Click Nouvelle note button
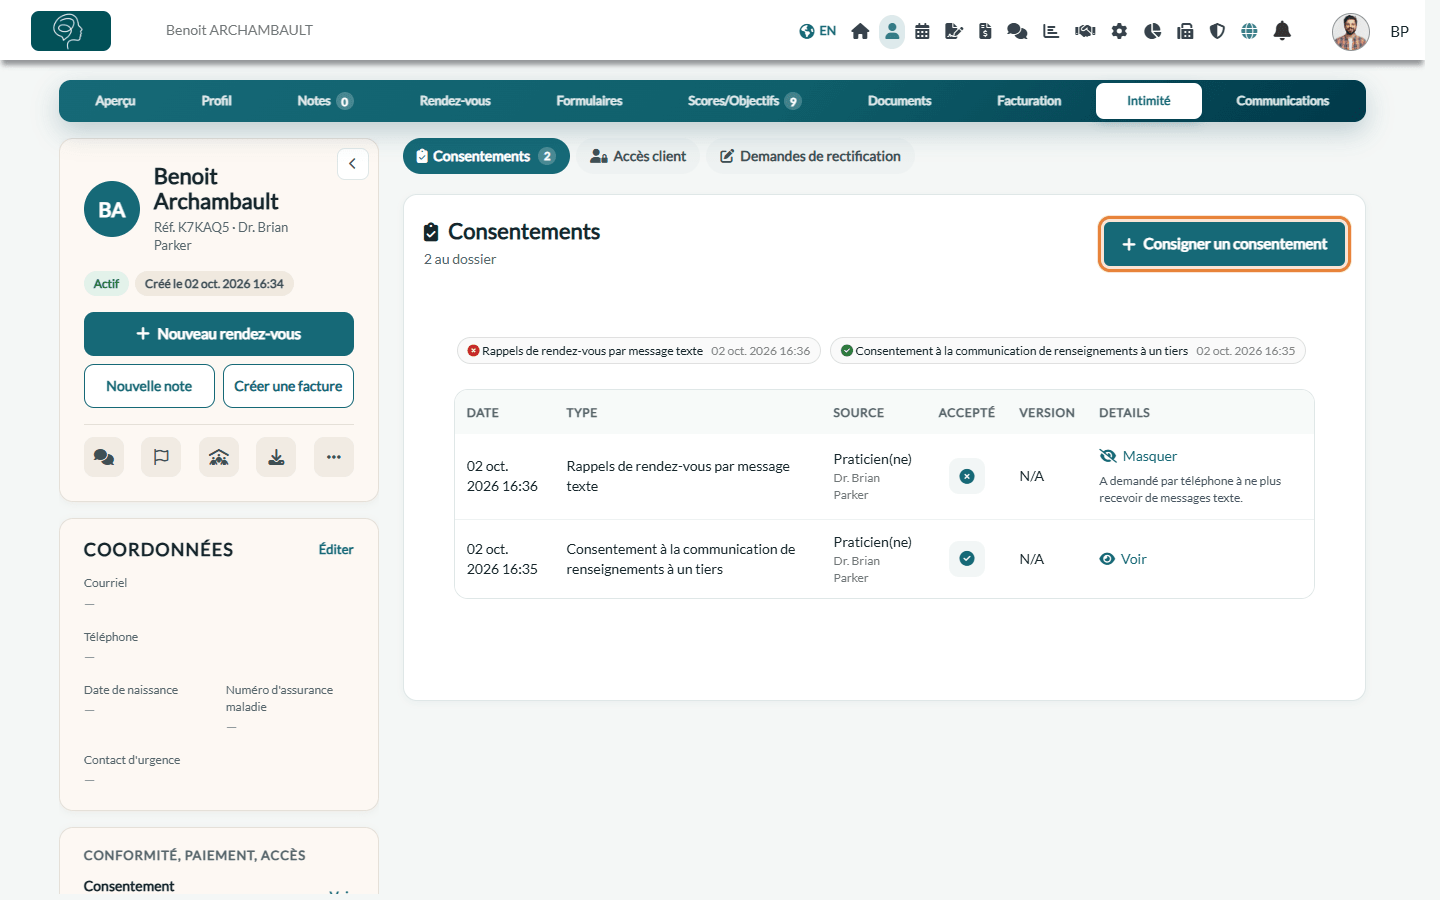Image resolution: width=1440 pixels, height=900 pixels. (149, 386)
